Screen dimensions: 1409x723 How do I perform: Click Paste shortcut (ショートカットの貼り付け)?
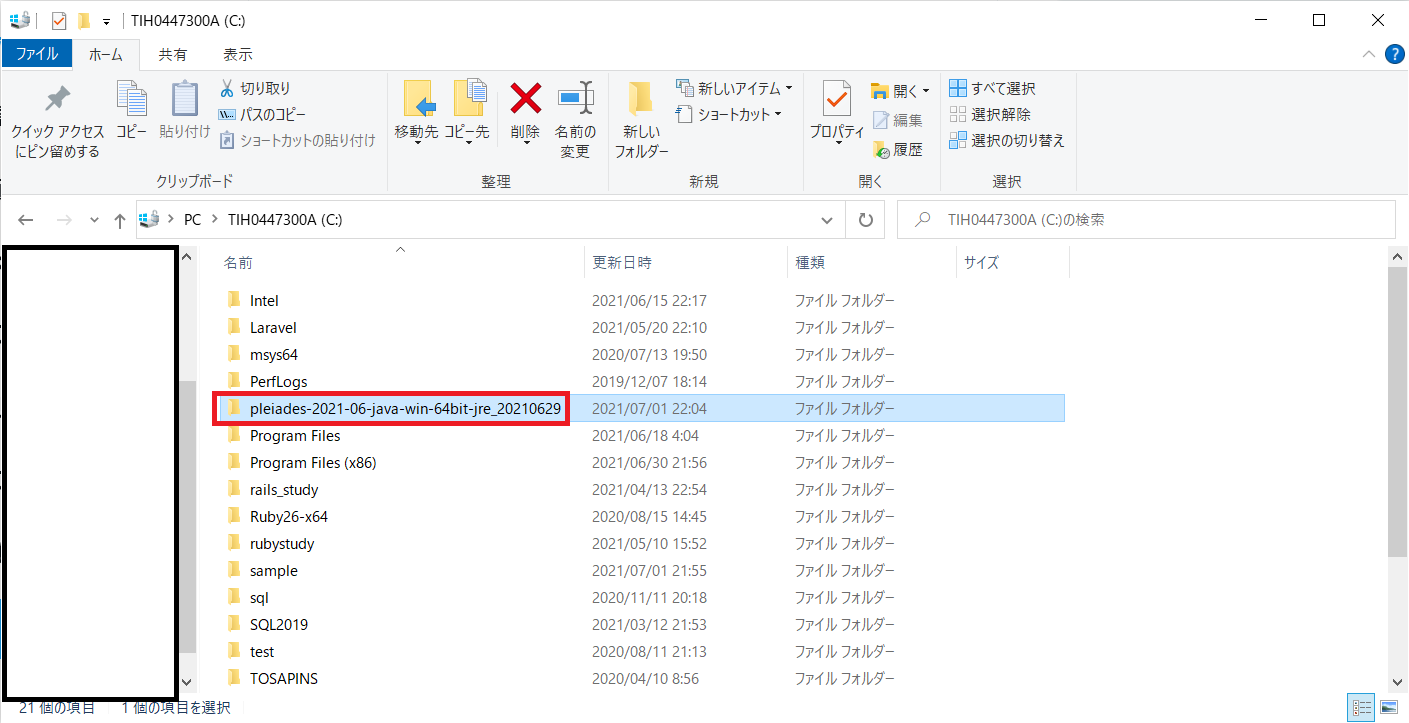(x=298, y=141)
